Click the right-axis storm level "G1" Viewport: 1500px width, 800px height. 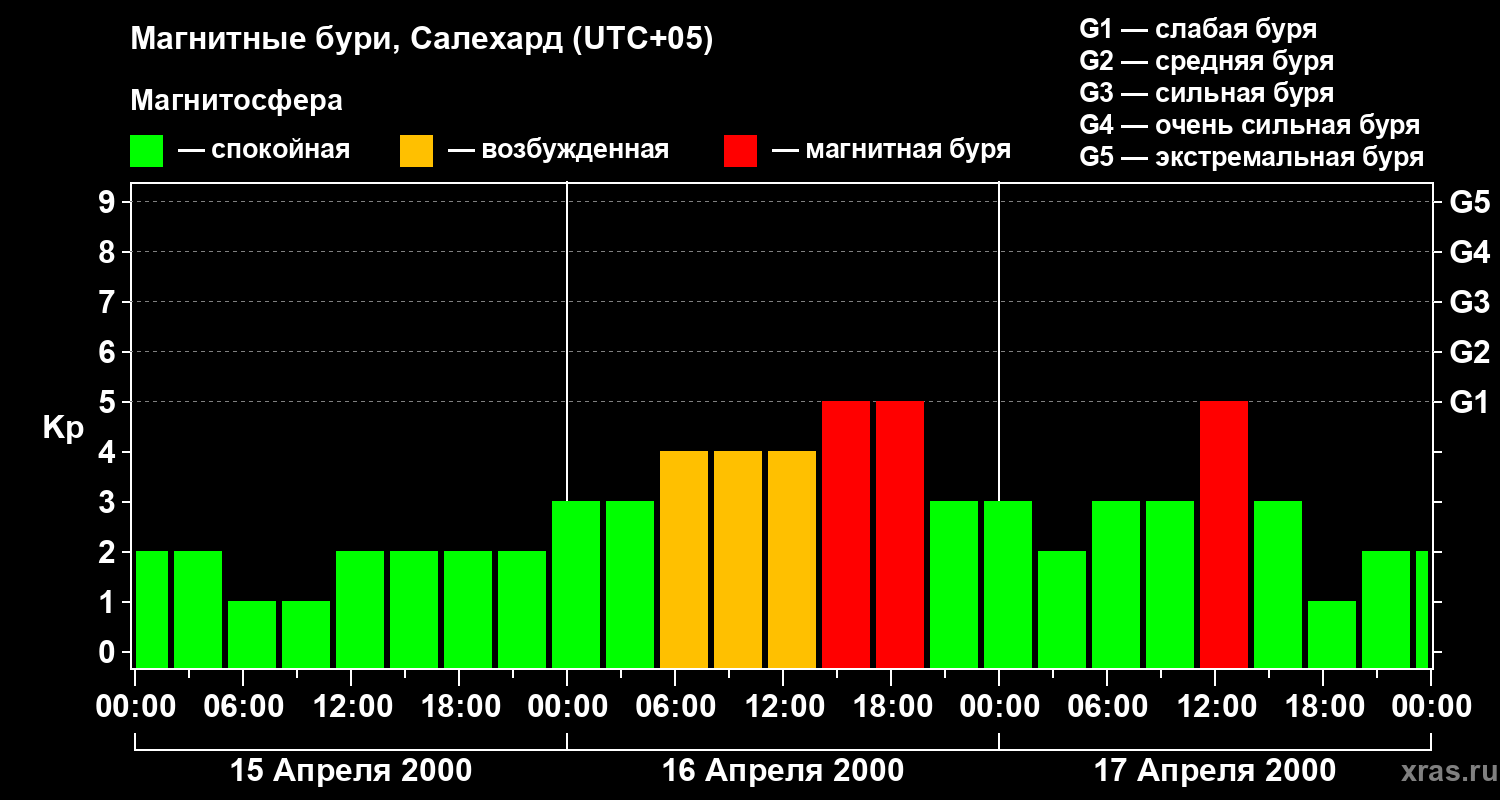[x=1469, y=402]
